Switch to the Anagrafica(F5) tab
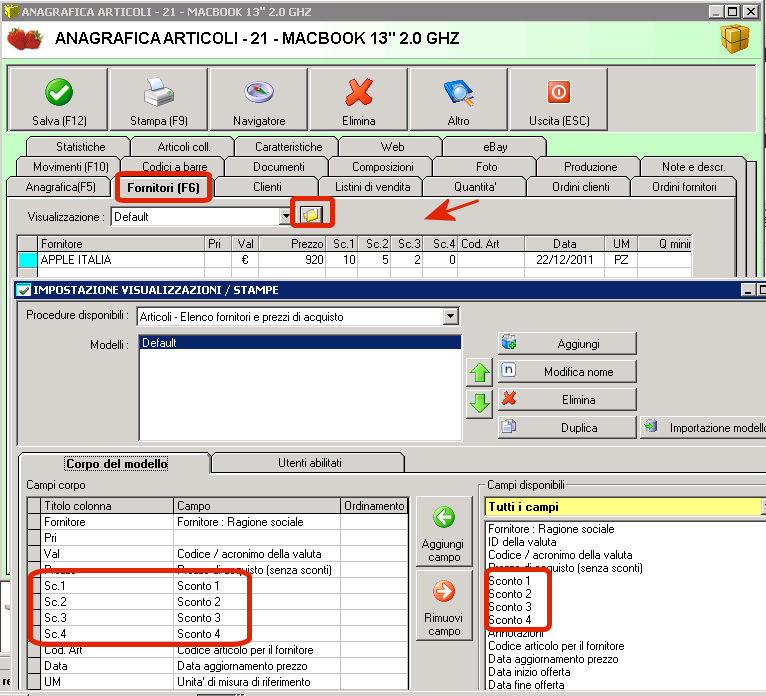 pyautogui.click(x=61, y=187)
